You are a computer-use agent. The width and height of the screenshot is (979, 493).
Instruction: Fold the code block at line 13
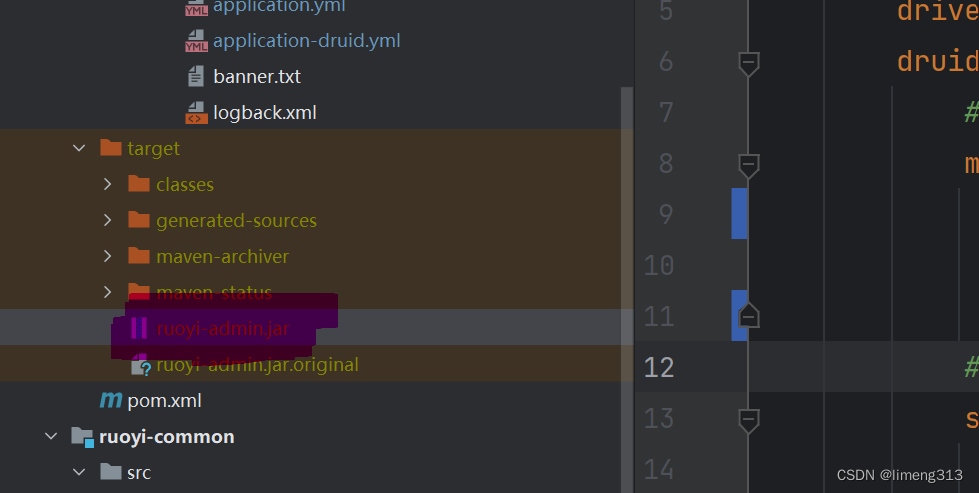click(x=749, y=421)
